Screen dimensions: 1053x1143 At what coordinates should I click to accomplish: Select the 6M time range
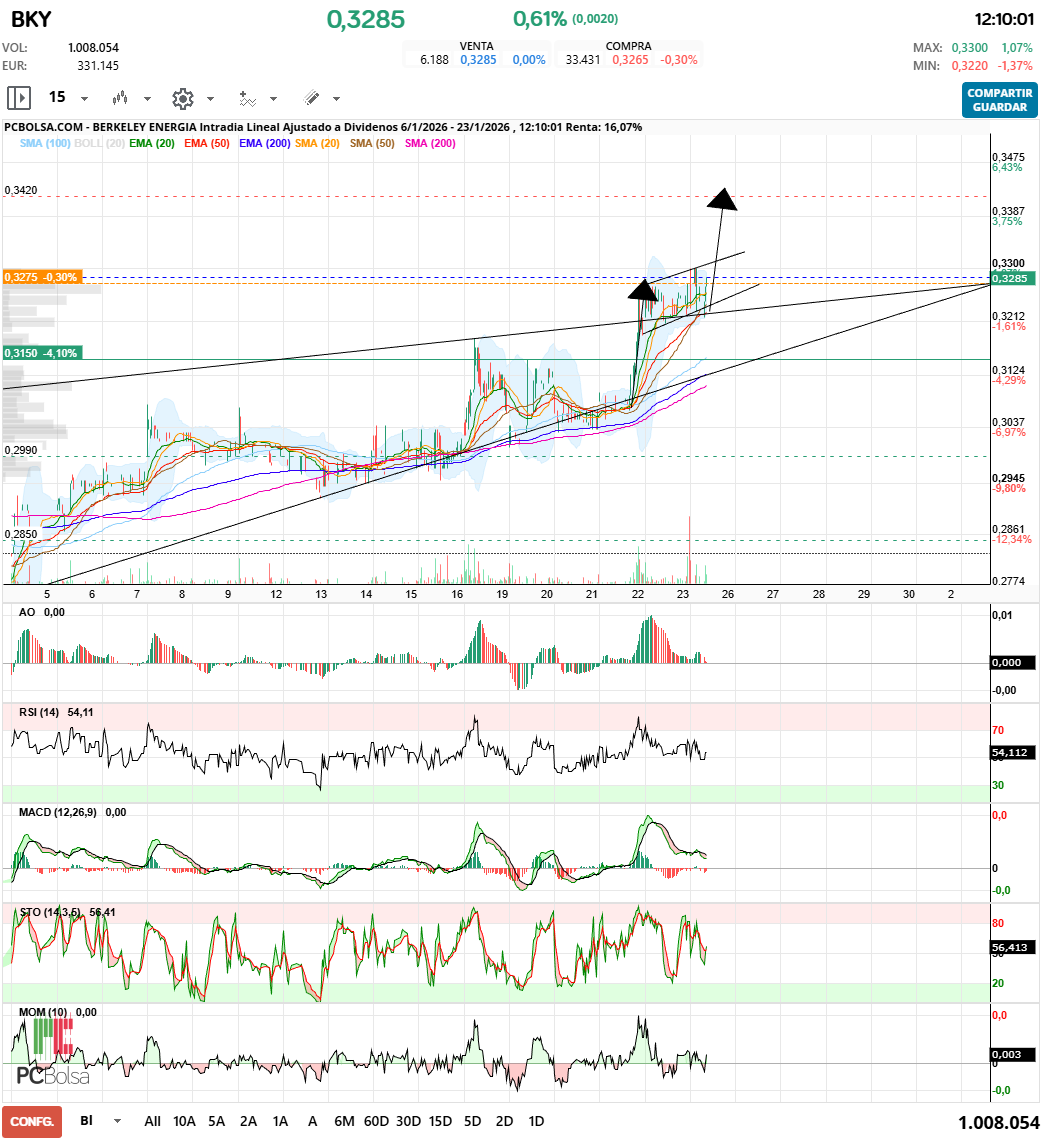pos(344,1122)
